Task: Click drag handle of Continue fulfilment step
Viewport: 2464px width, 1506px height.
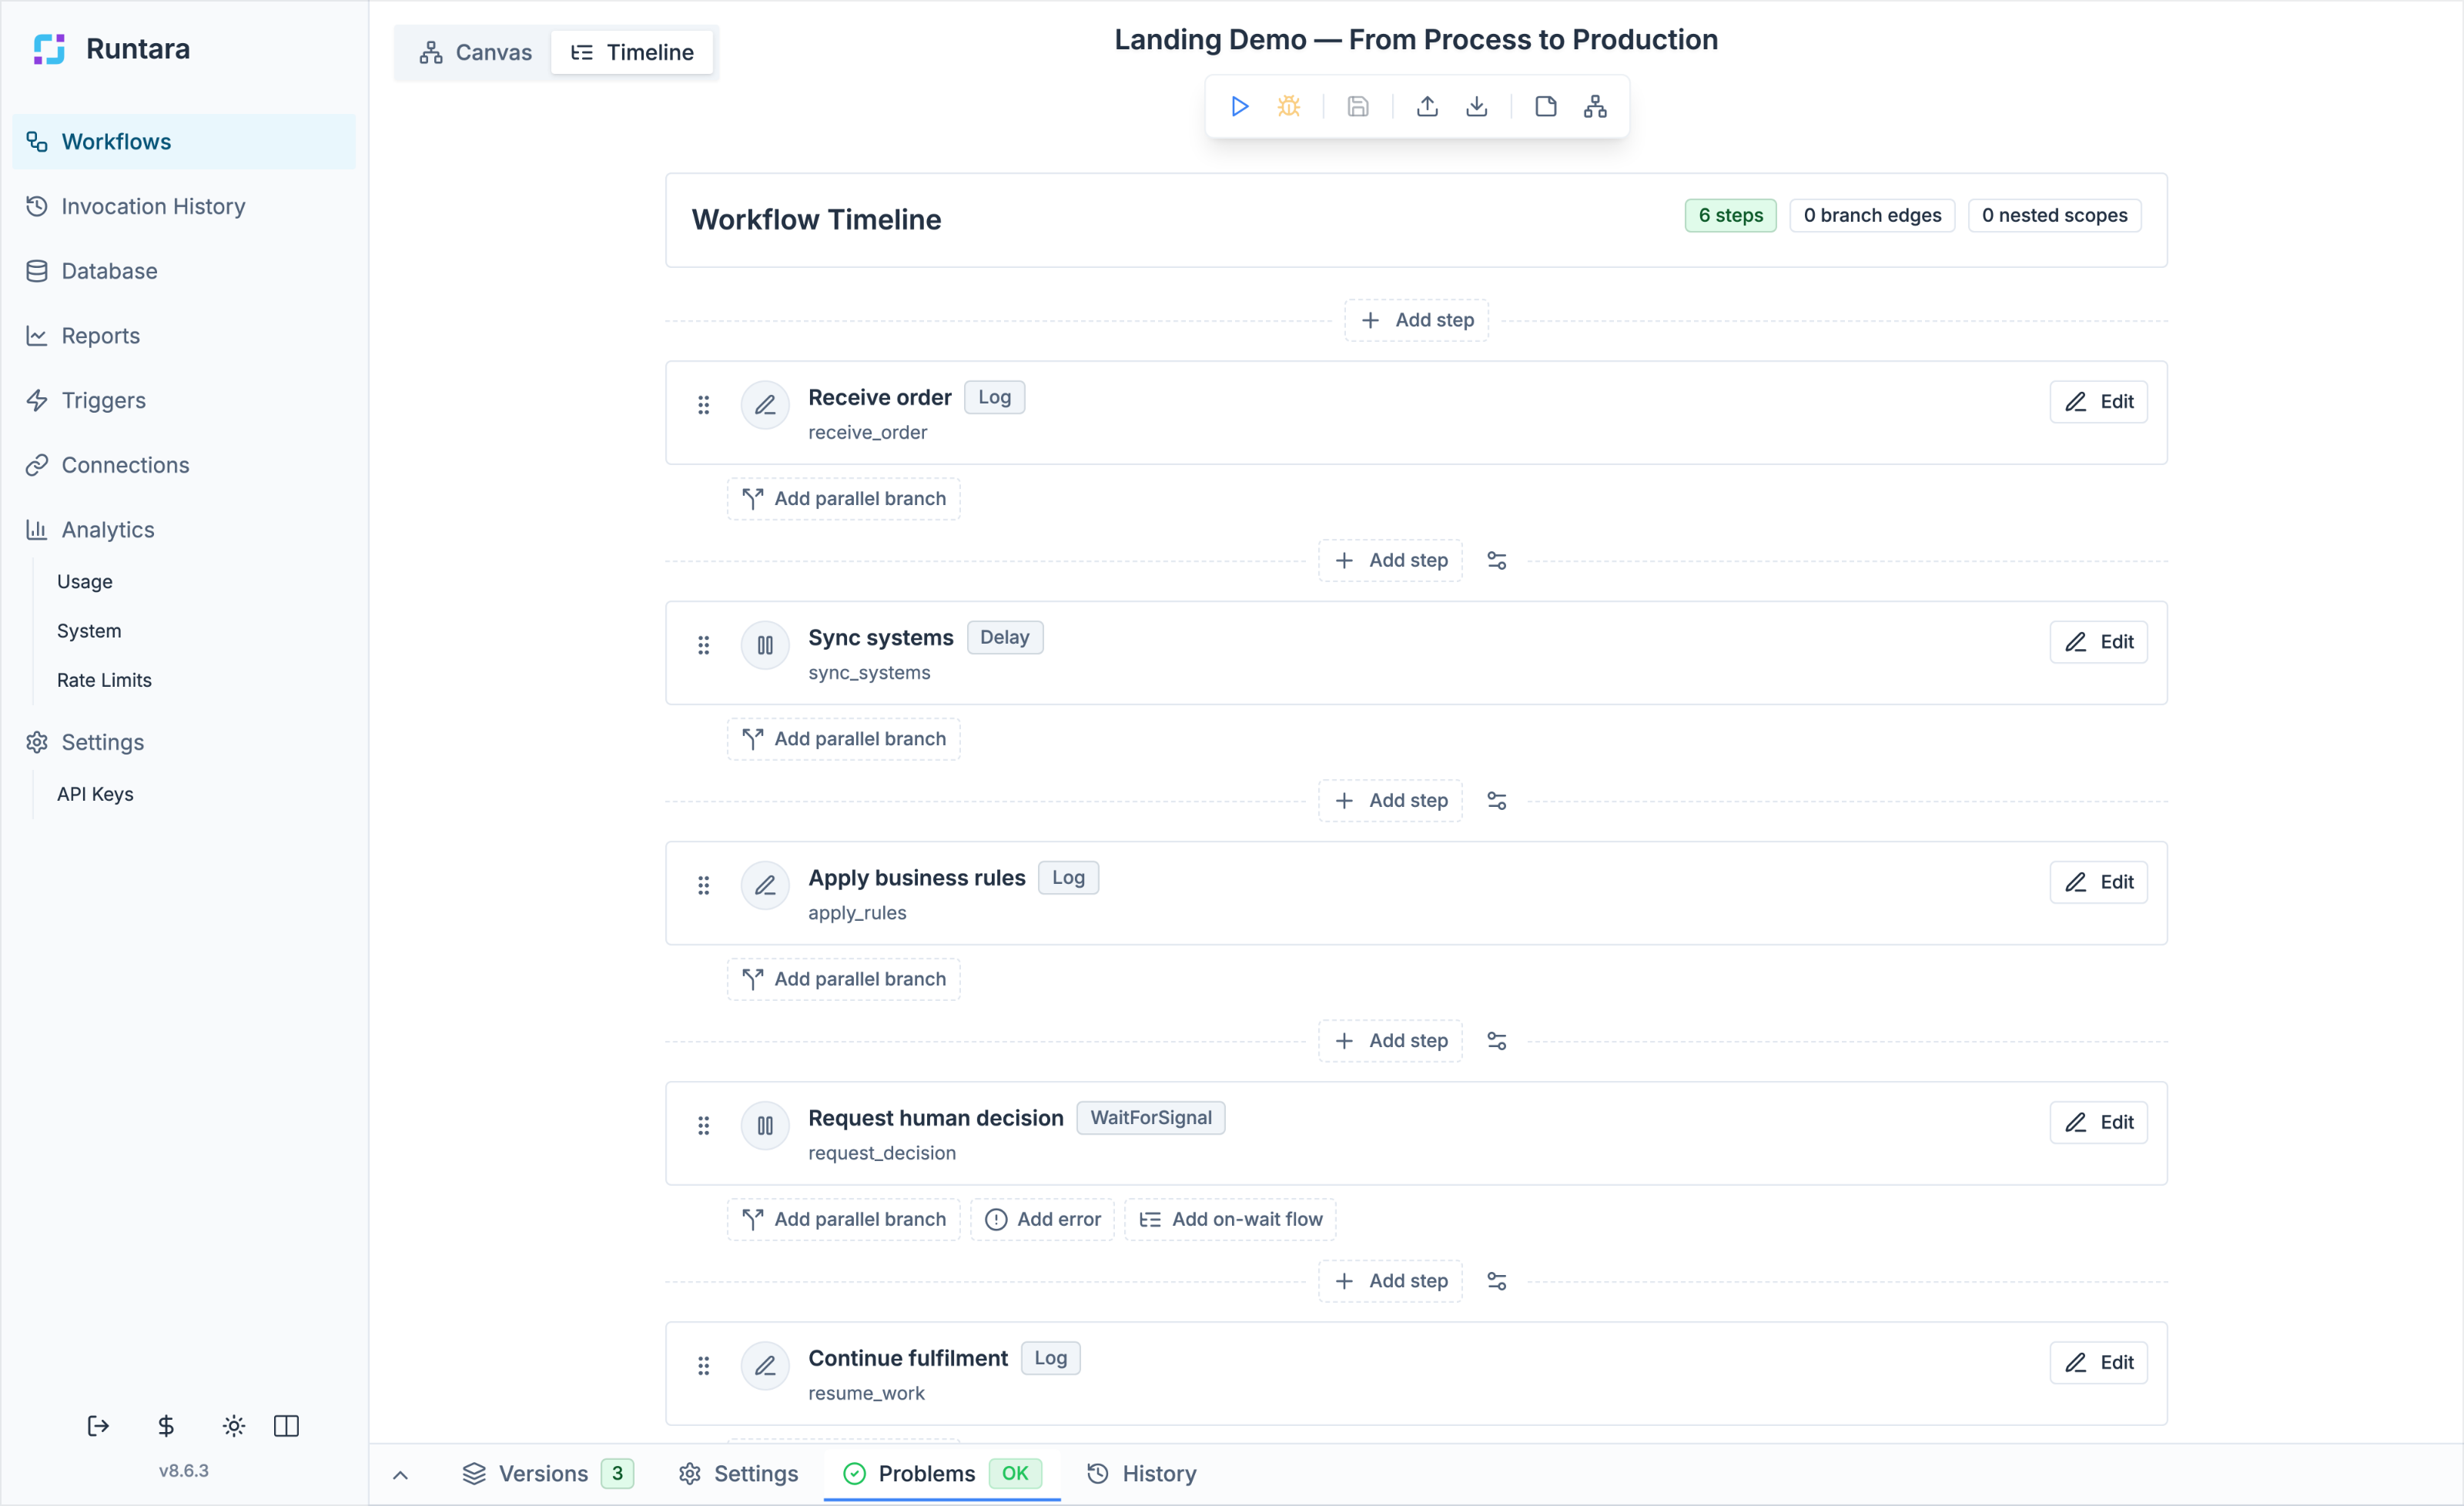Action: [704, 1366]
